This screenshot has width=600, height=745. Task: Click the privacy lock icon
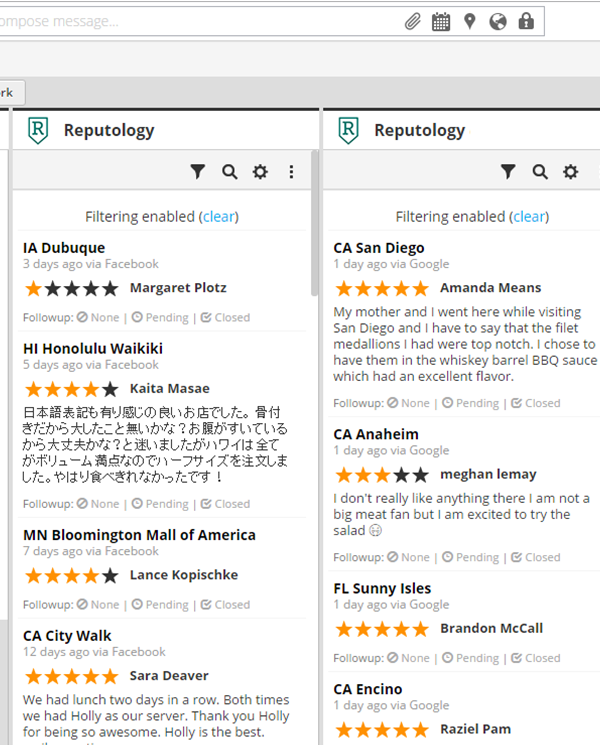(526, 21)
